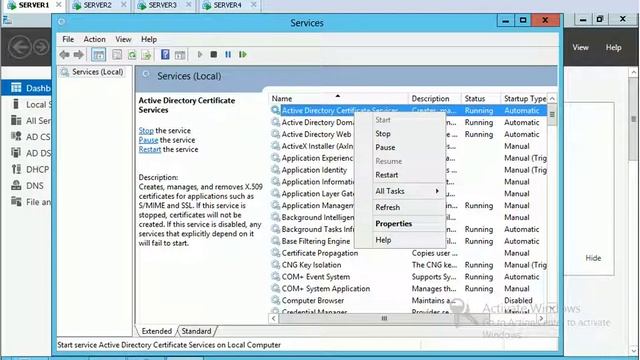Select the Certificate Propagation service row
Viewport: 640px width, 360px height.
point(408,253)
